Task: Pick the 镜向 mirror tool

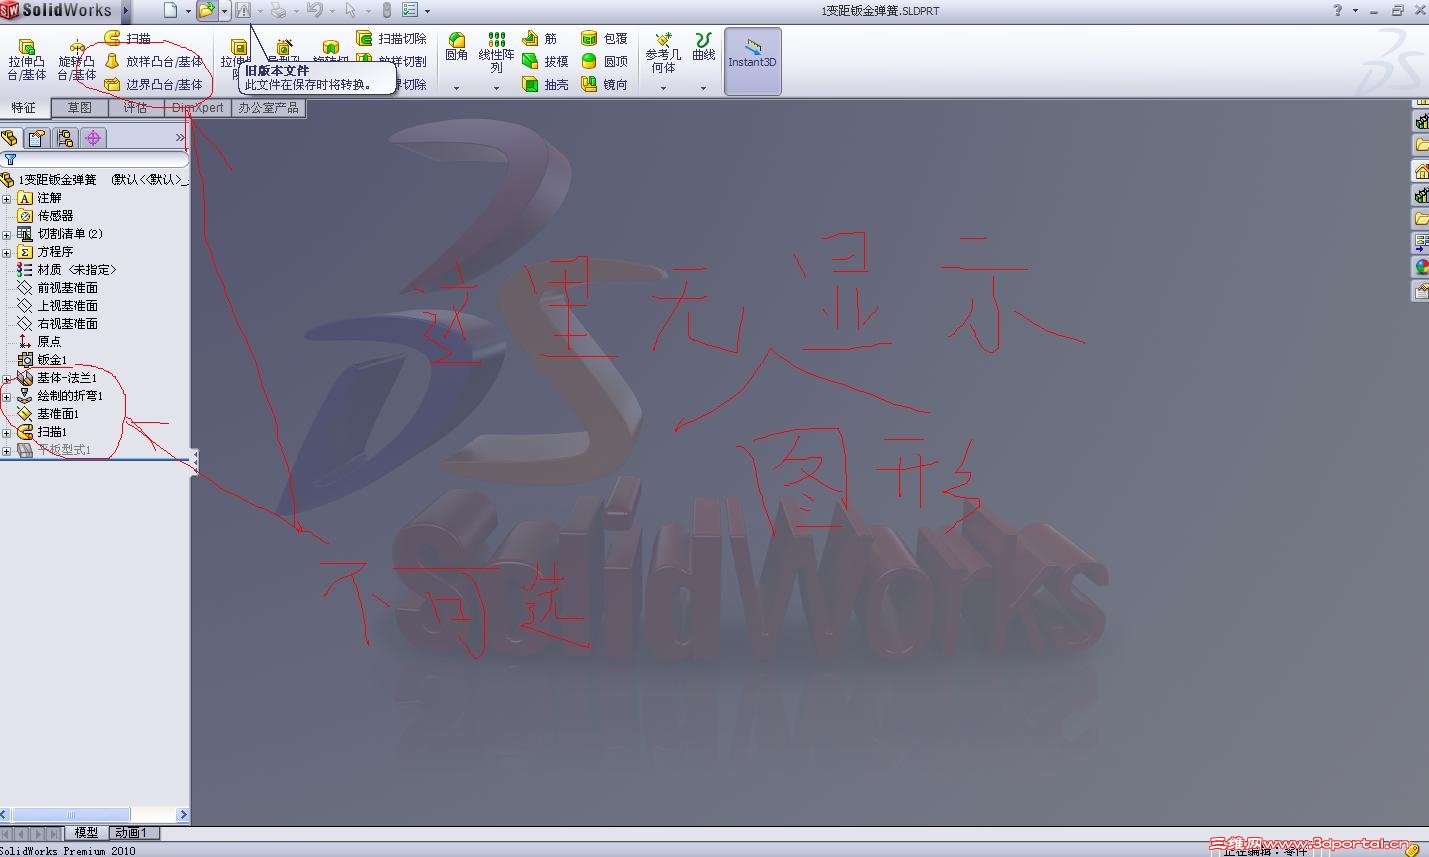Action: coord(605,85)
